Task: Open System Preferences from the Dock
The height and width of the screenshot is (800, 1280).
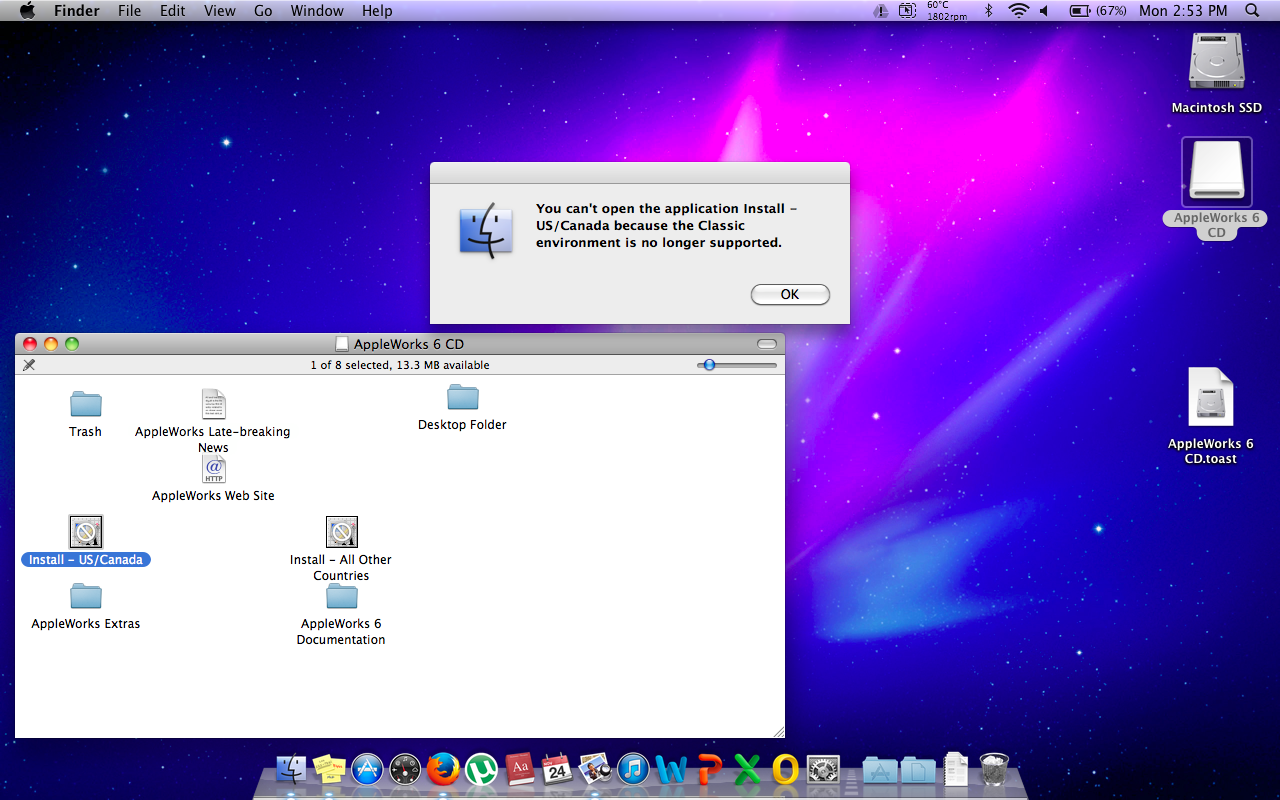Action: [x=823, y=769]
